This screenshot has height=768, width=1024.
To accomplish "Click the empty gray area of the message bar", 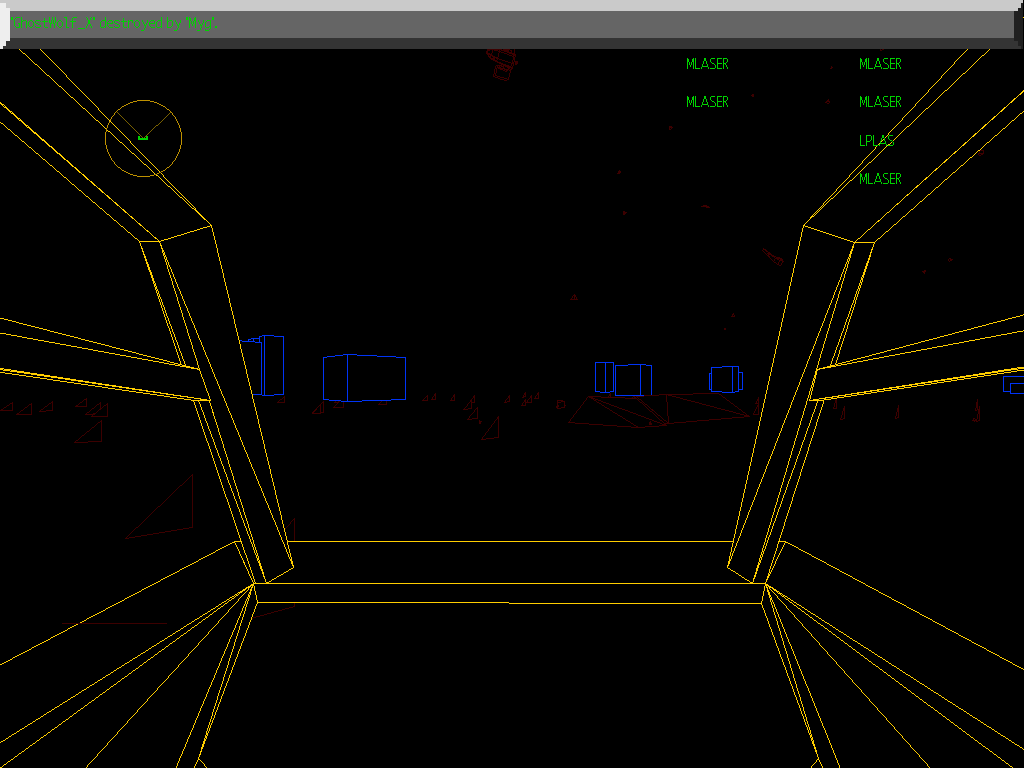I will (x=600, y=24).
